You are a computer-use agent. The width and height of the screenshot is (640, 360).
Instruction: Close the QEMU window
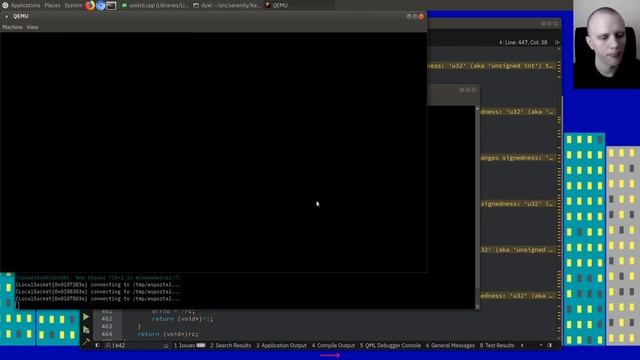click(x=421, y=16)
